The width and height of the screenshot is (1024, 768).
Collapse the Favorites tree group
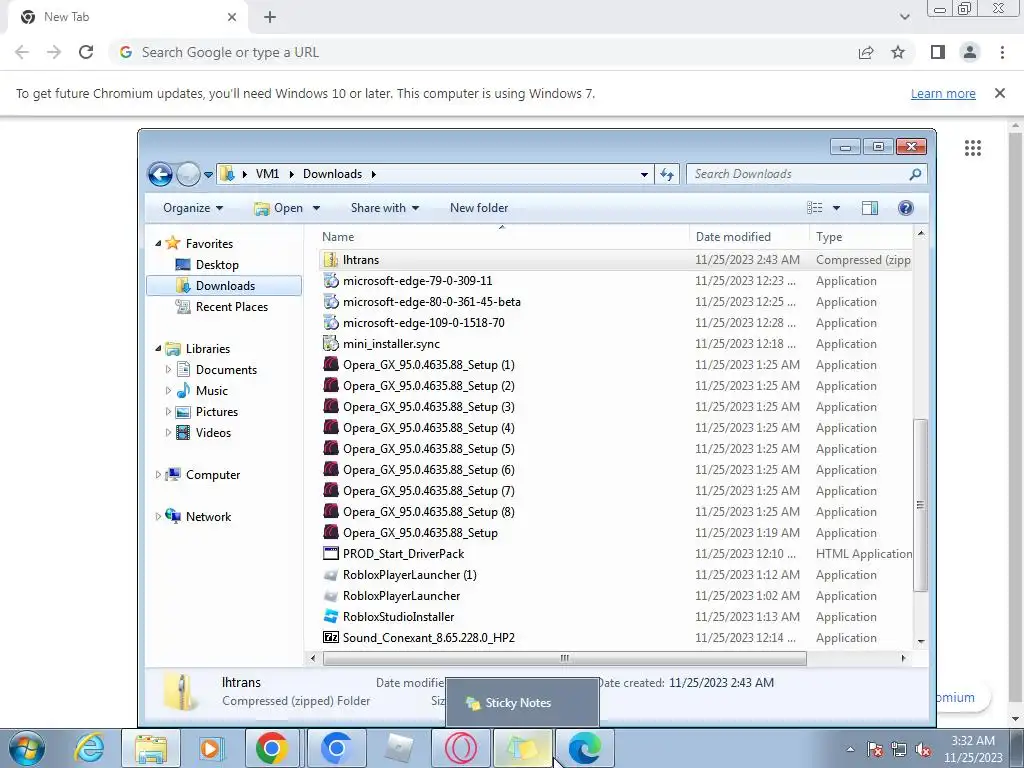[158, 243]
